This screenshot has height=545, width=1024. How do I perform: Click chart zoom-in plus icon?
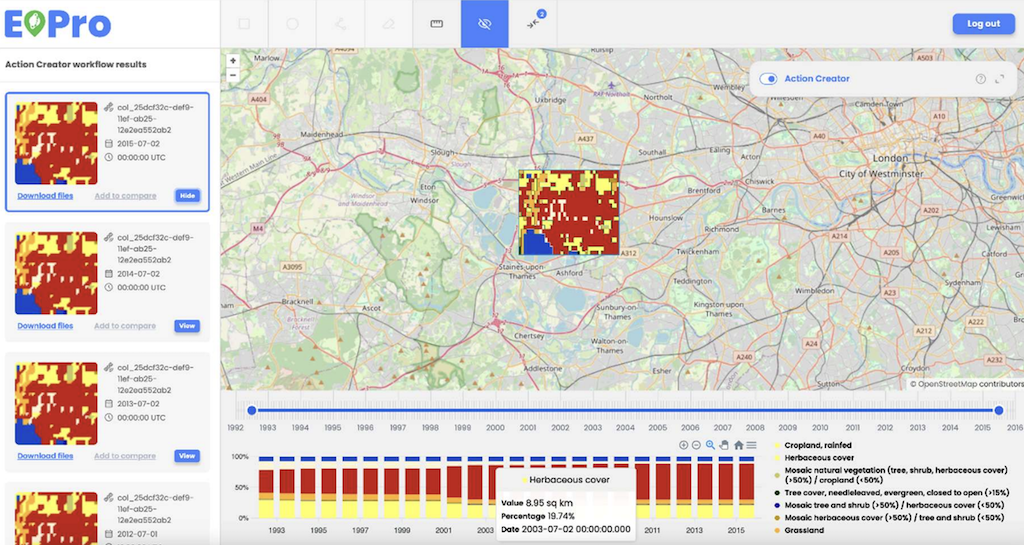(683, 445)
